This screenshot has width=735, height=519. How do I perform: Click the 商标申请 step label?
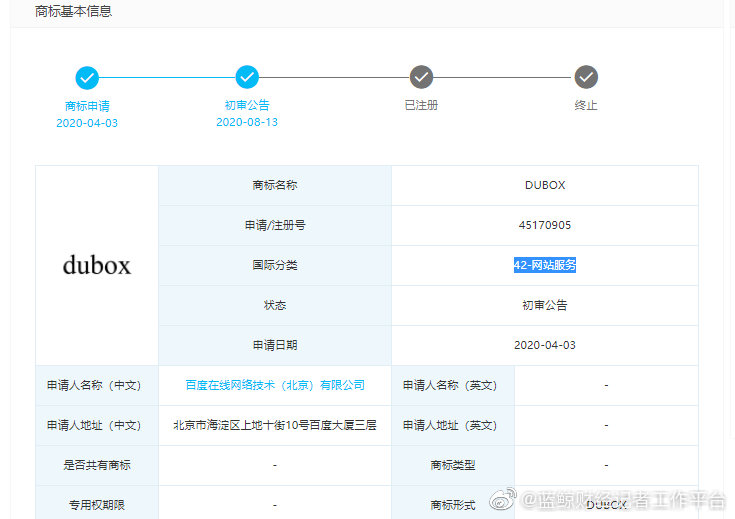click(87, 106)
